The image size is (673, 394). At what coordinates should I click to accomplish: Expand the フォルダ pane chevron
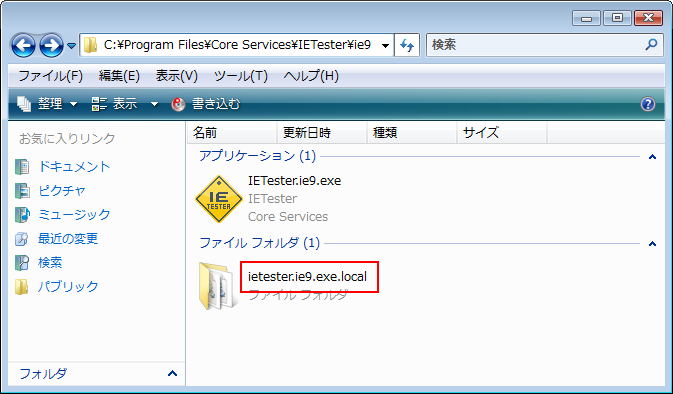[x=172, y=373]
